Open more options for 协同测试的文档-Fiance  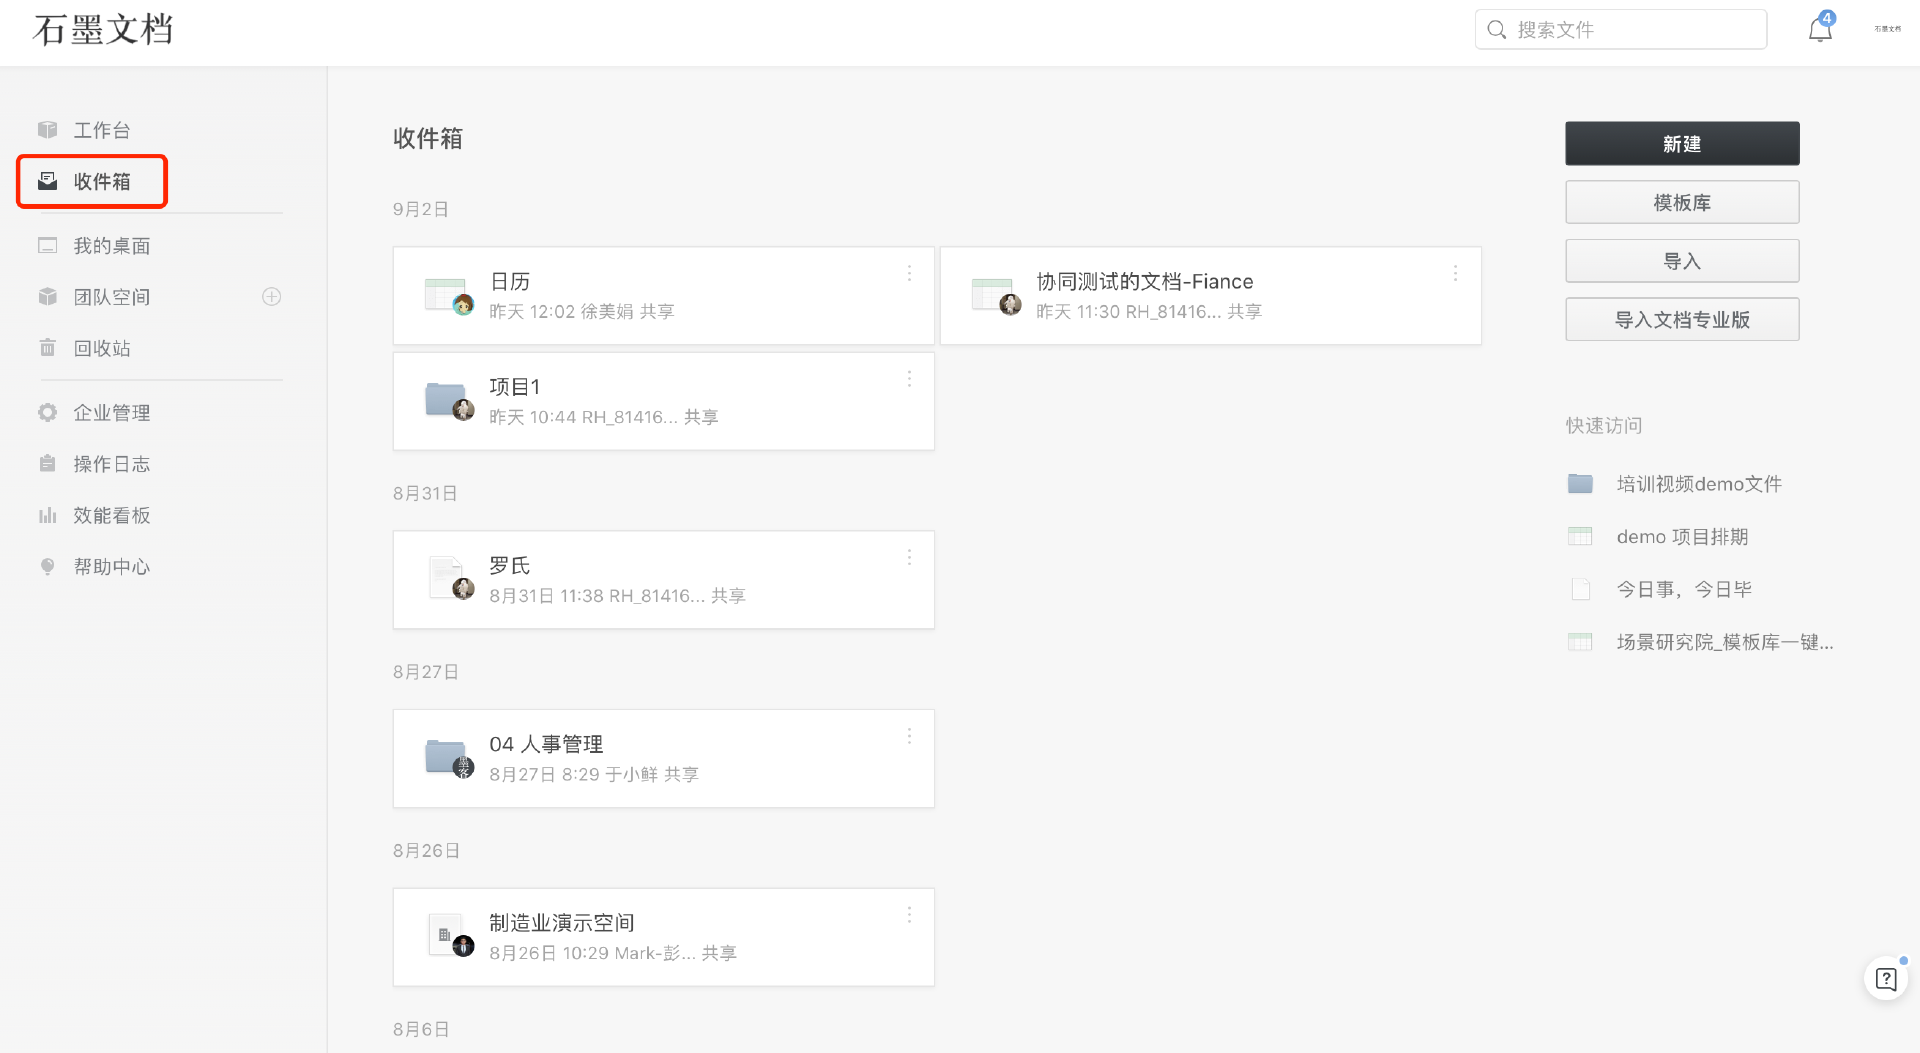pyautogui.click(x=1455, y=274)
